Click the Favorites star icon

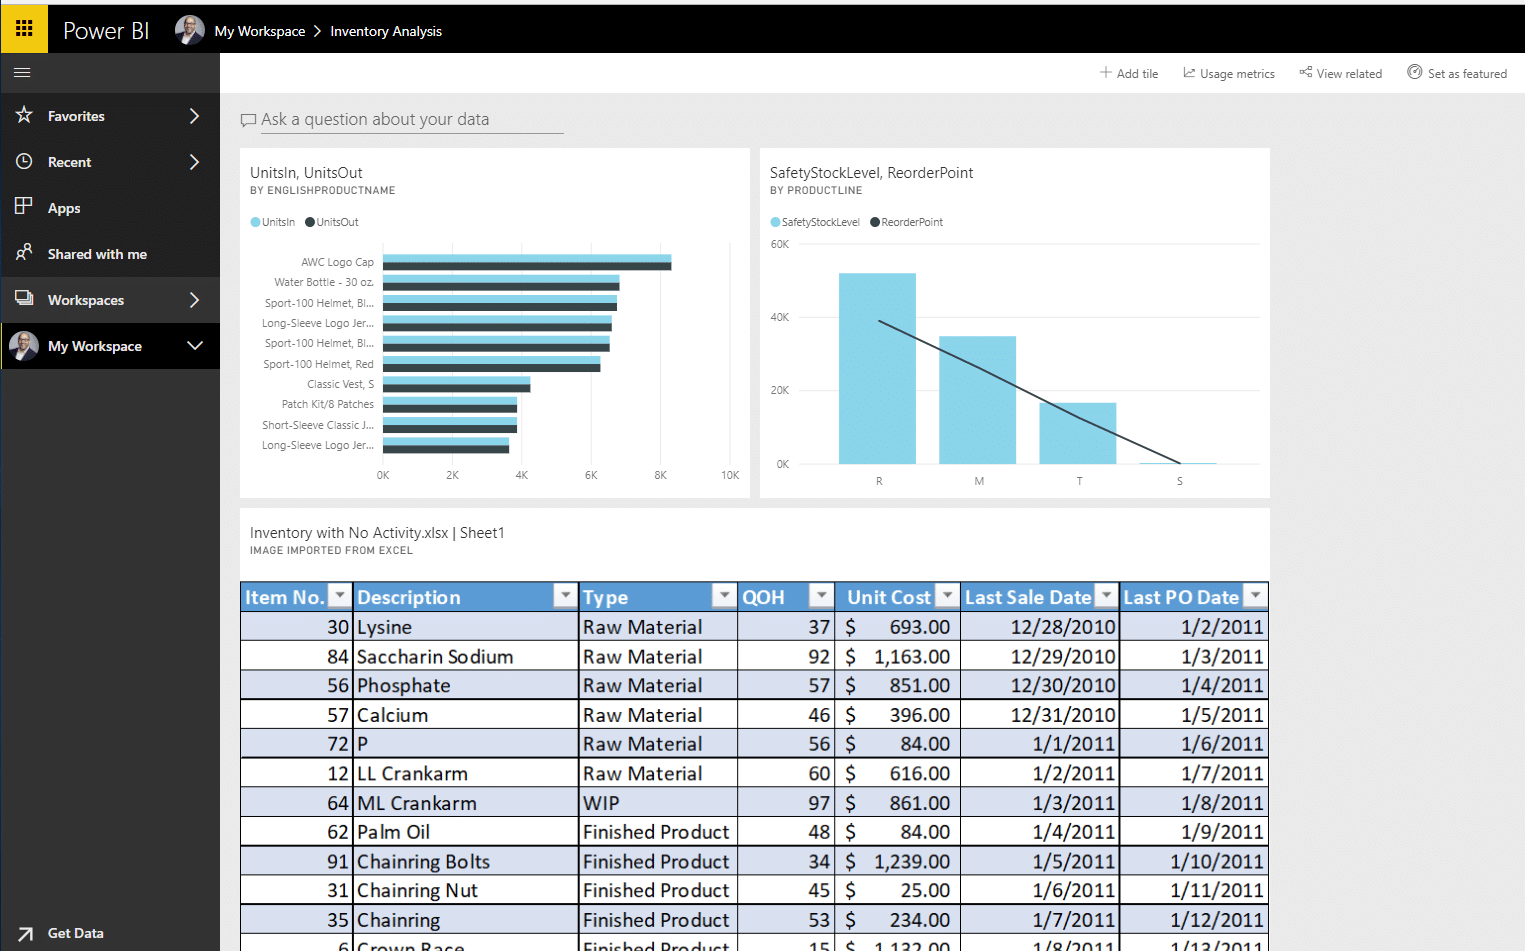click(24, 116)
